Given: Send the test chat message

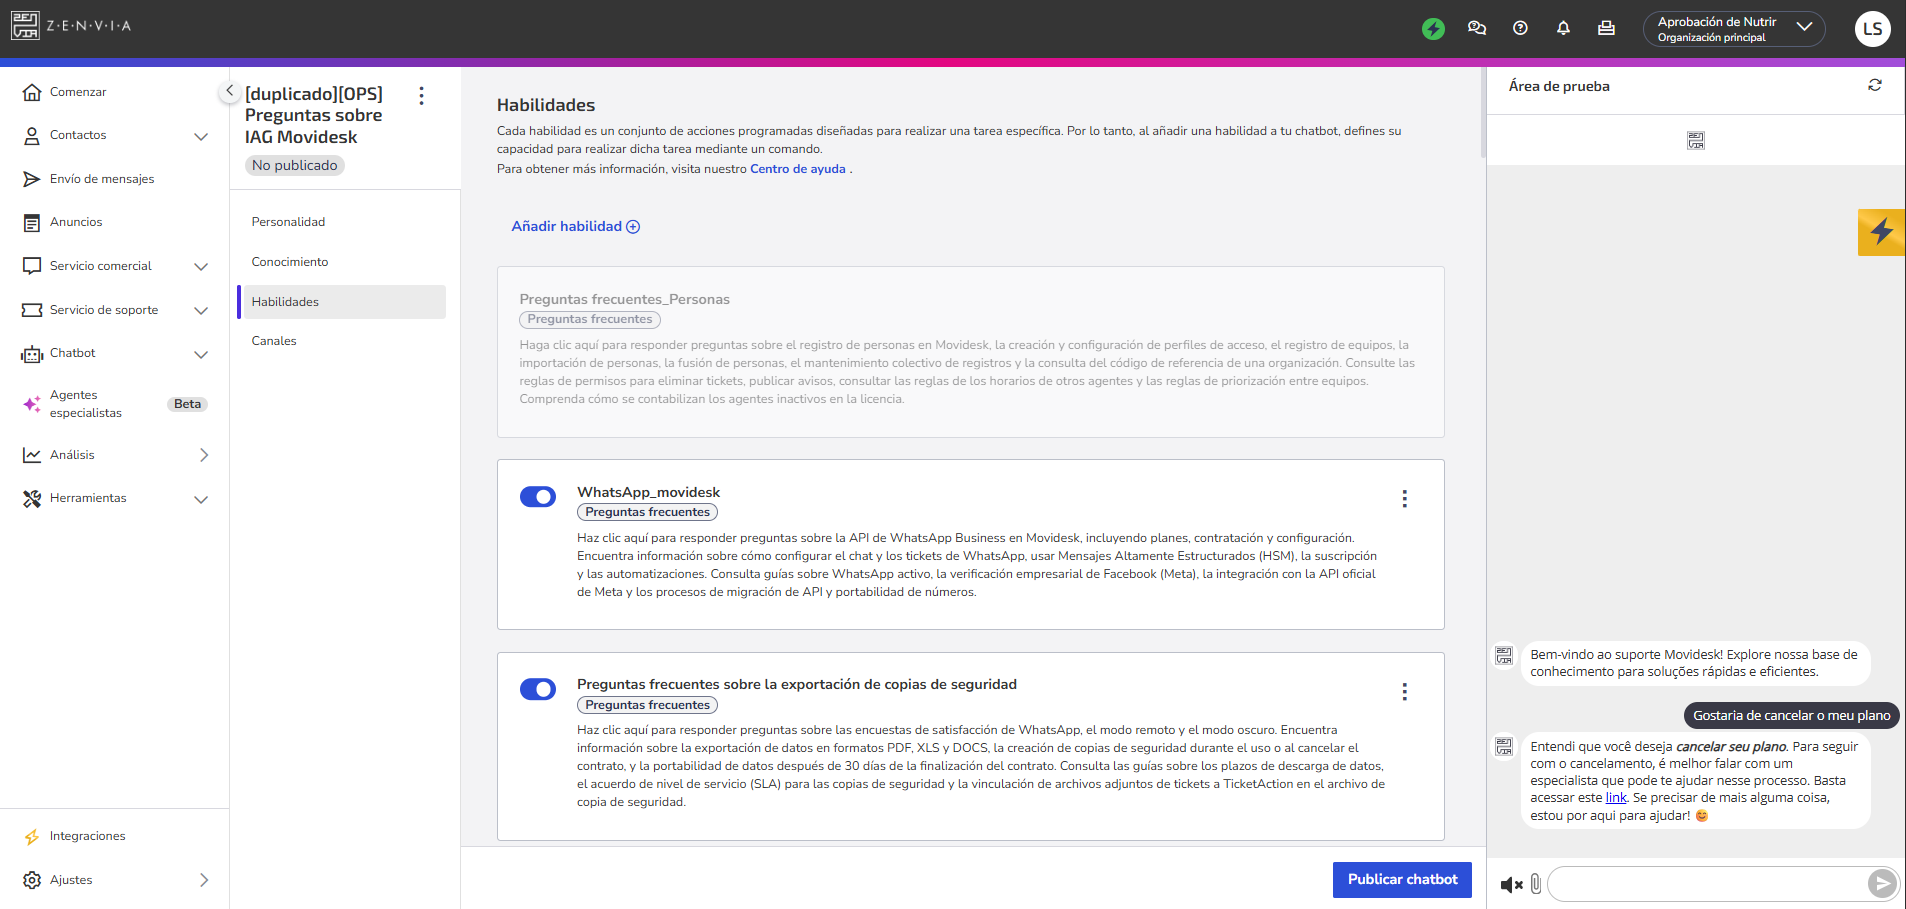Looking at the screenshot, I should pyautogui.click(x=1882, y=883).
